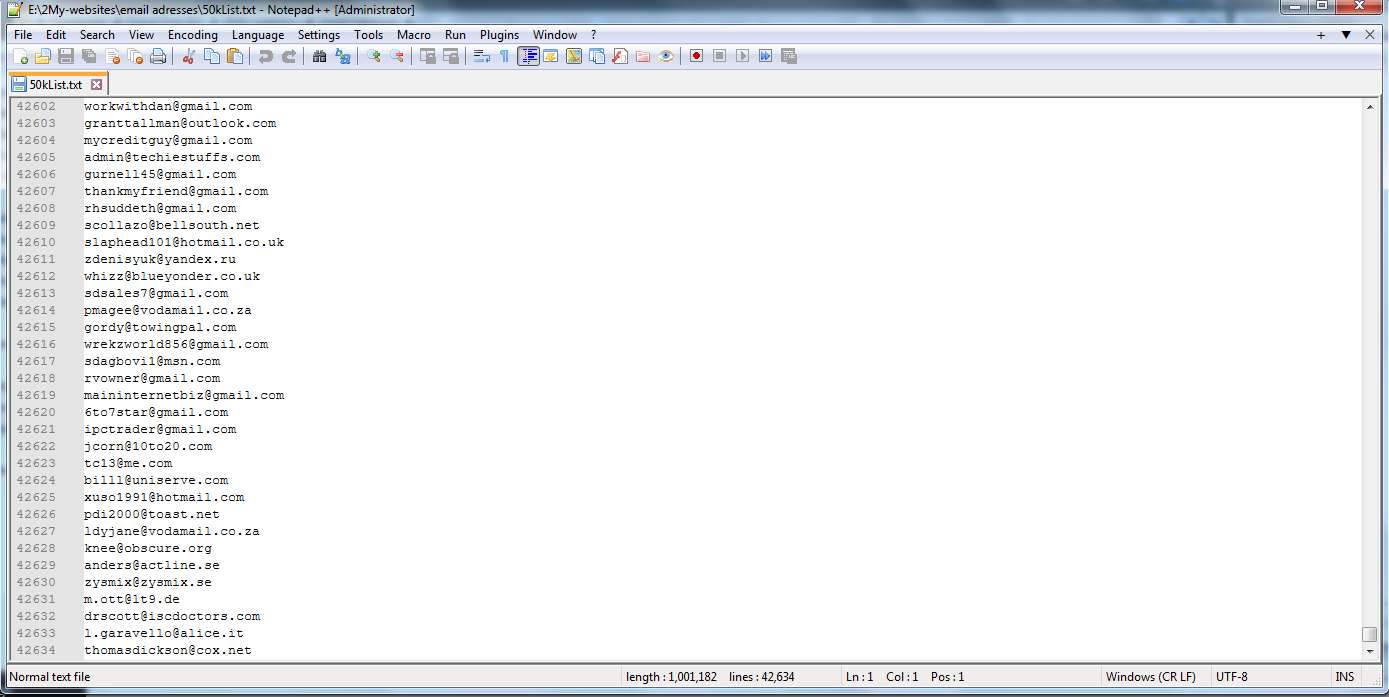Toggle synchronize horizontal scrolling icon
This screenshot has width=1389, height=697.
[x=451, y=56]
